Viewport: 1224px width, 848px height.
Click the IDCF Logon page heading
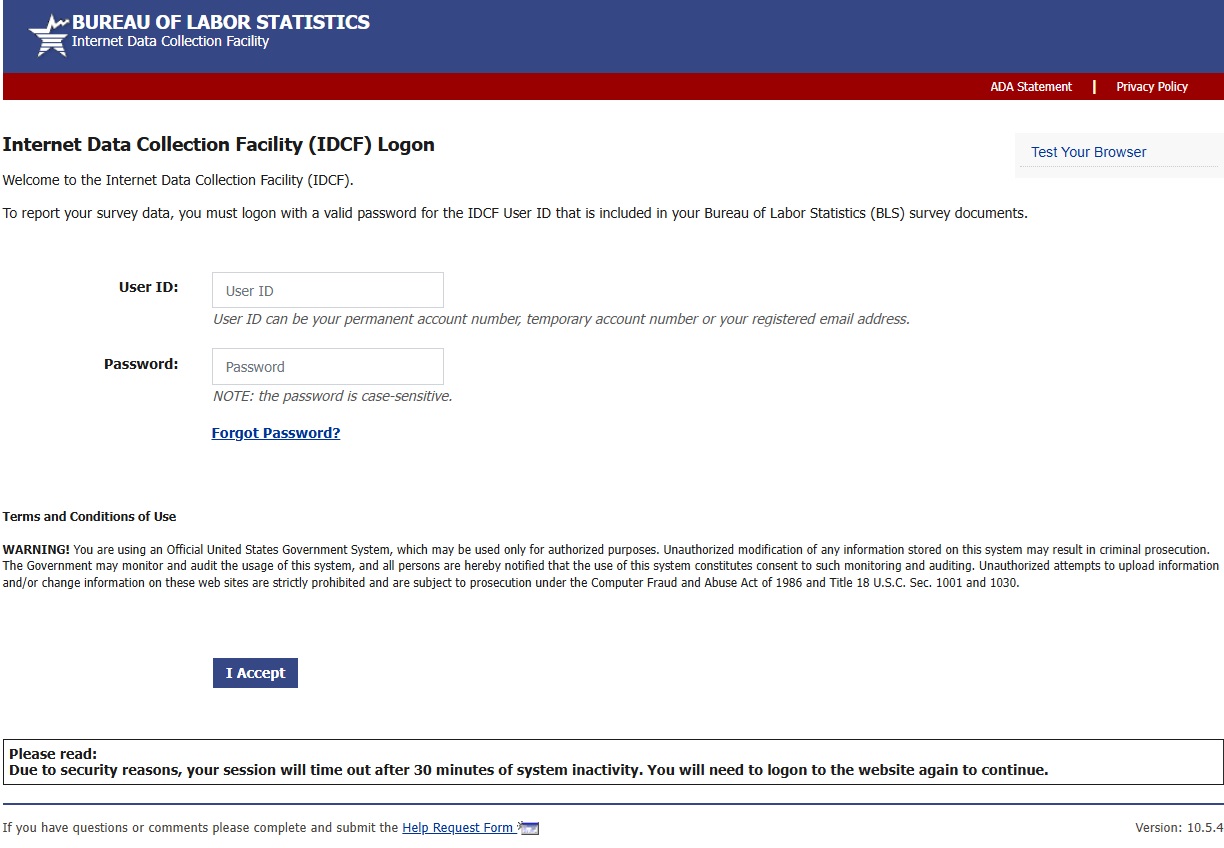[x=219, y=145]
